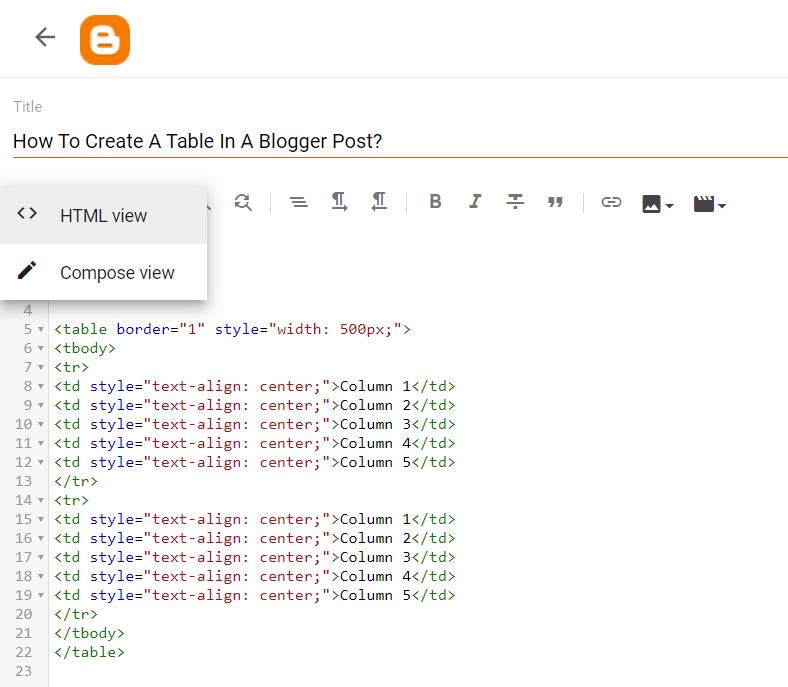Click the 'Column 4' code on line 11

click(x=254, y=443)
